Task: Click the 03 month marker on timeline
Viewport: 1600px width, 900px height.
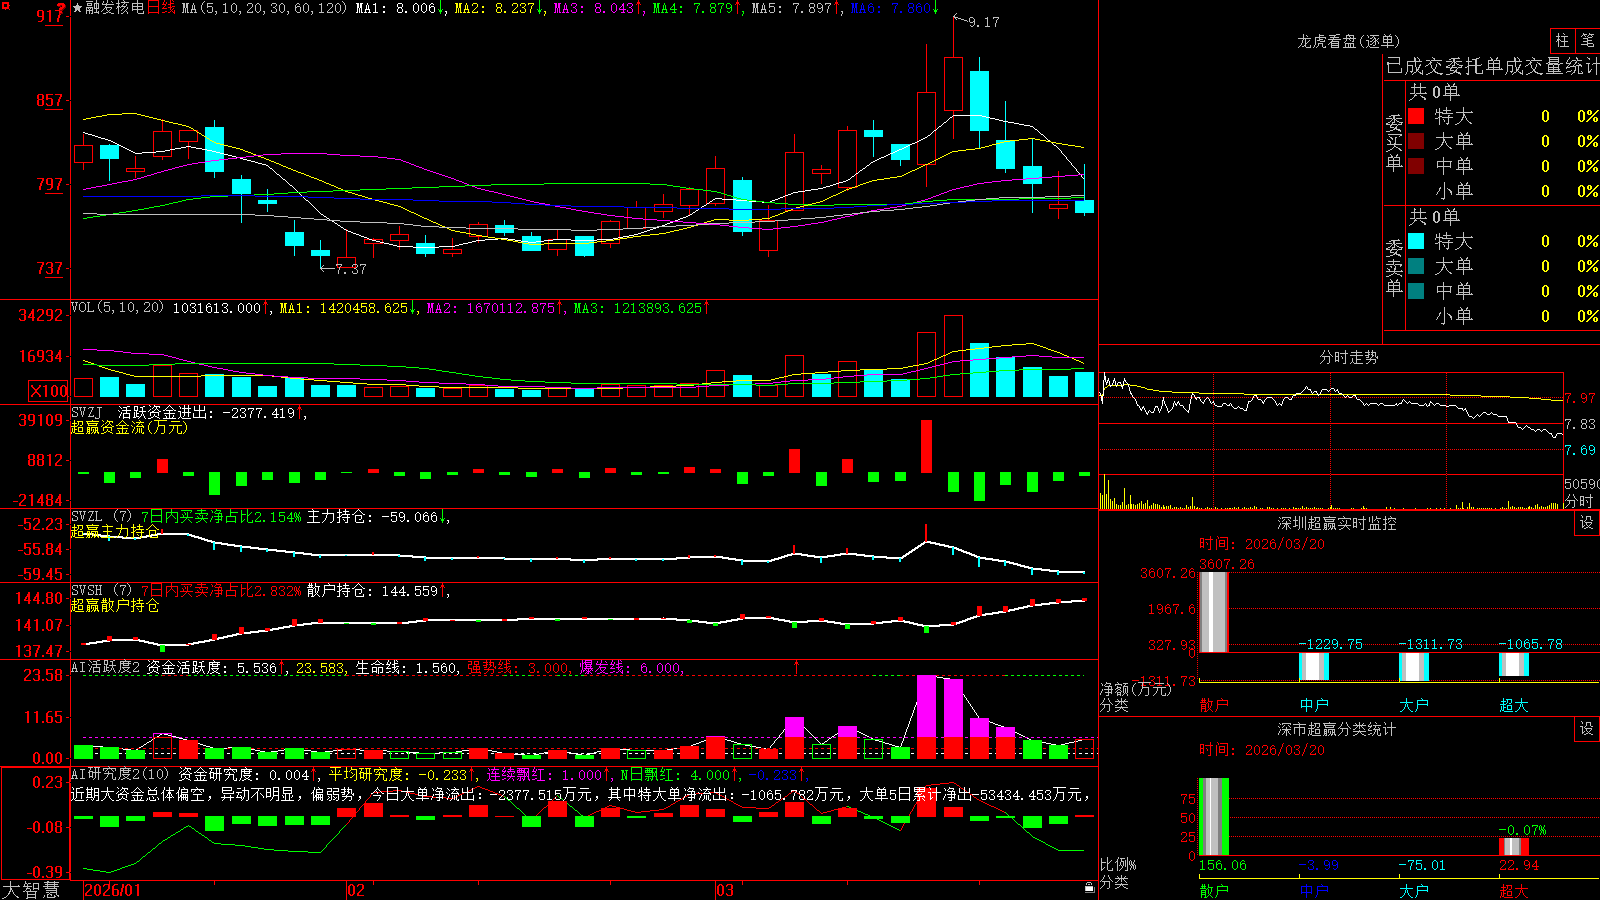Action: (x=725, y=890)
